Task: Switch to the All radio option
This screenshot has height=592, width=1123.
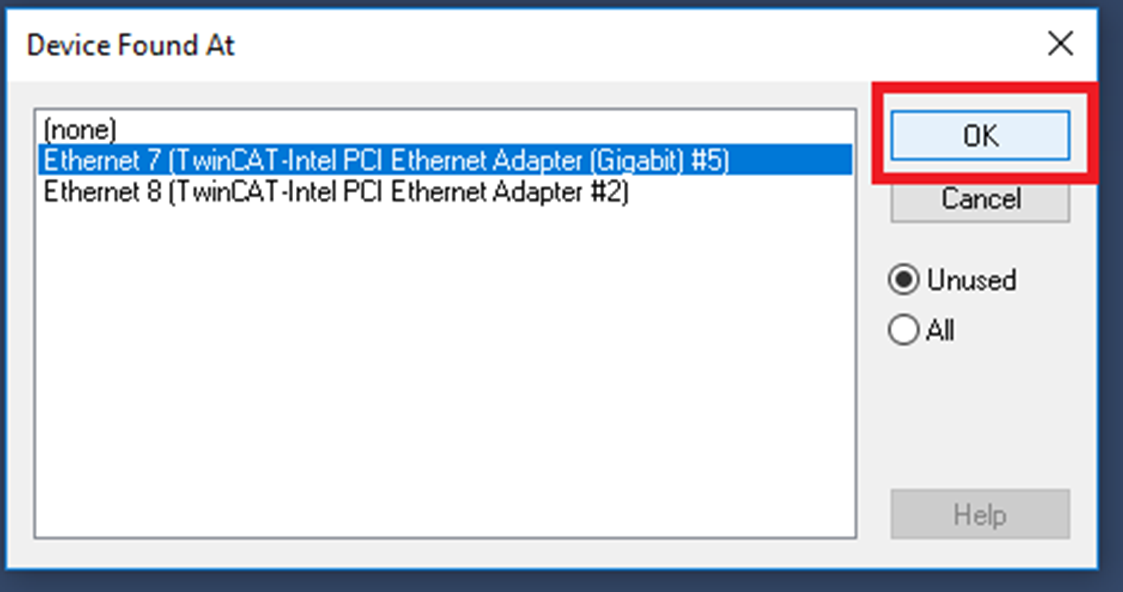Action: pyautogui.click(x=904, y=331)
